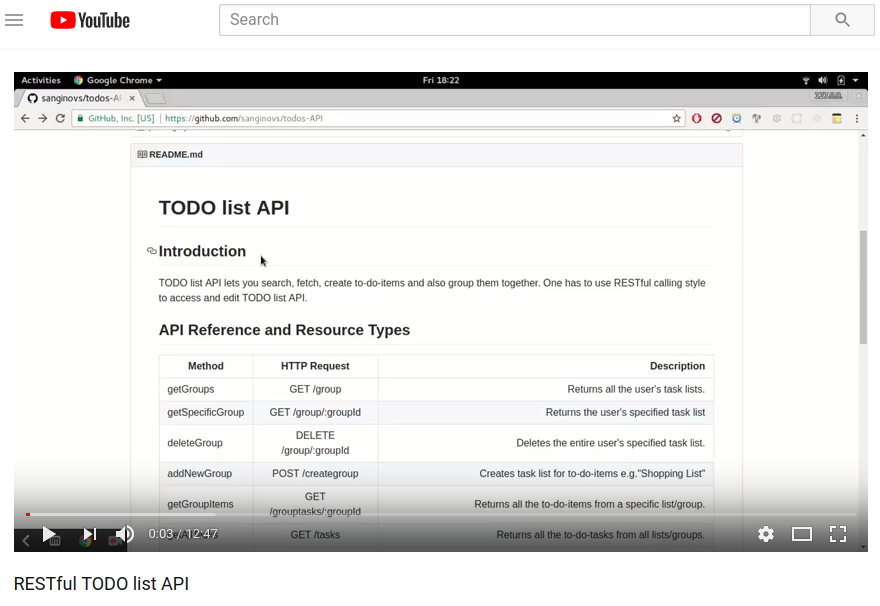Click the red Opera-style extension icon

tap(696, 118)
